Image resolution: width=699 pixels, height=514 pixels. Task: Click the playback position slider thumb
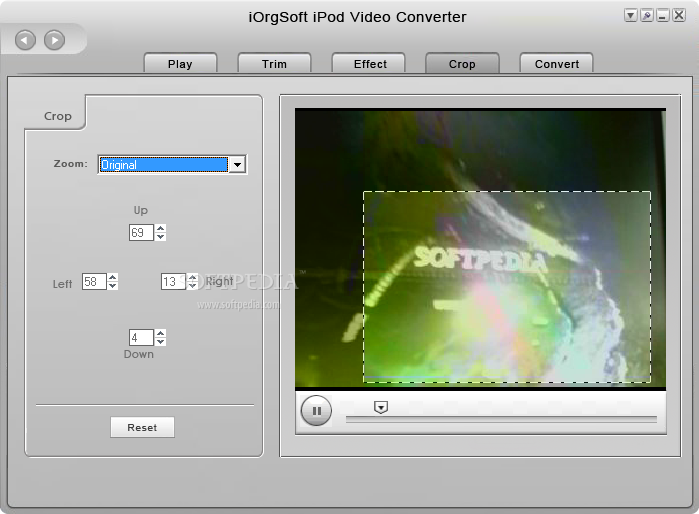pos(381,407)
